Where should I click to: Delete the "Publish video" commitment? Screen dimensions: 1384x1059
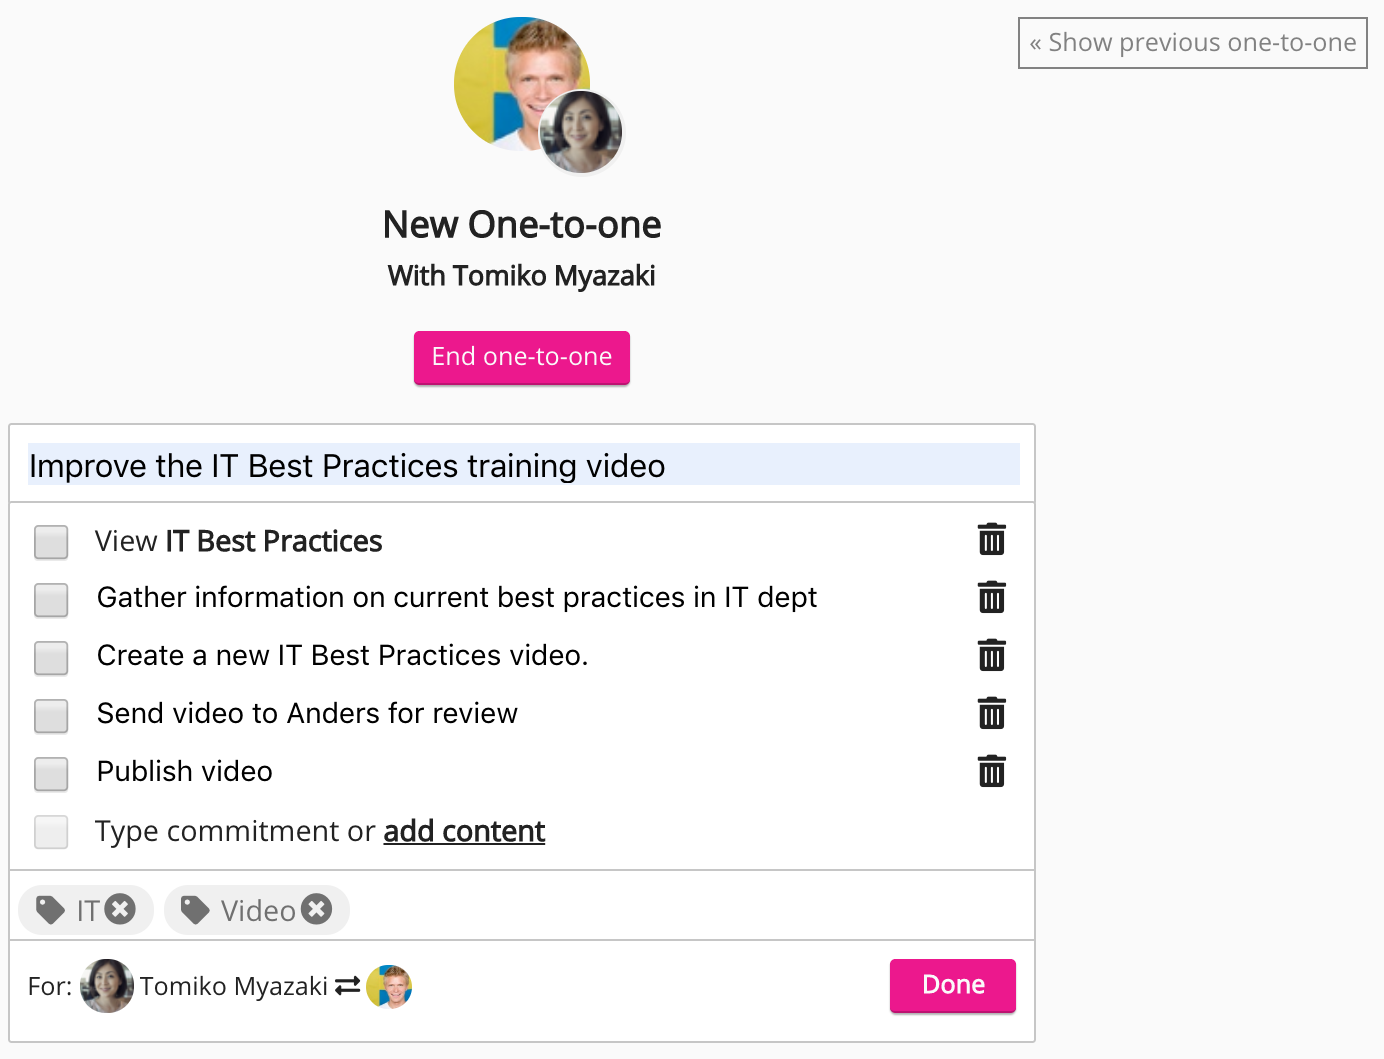[x=991, y=772]
